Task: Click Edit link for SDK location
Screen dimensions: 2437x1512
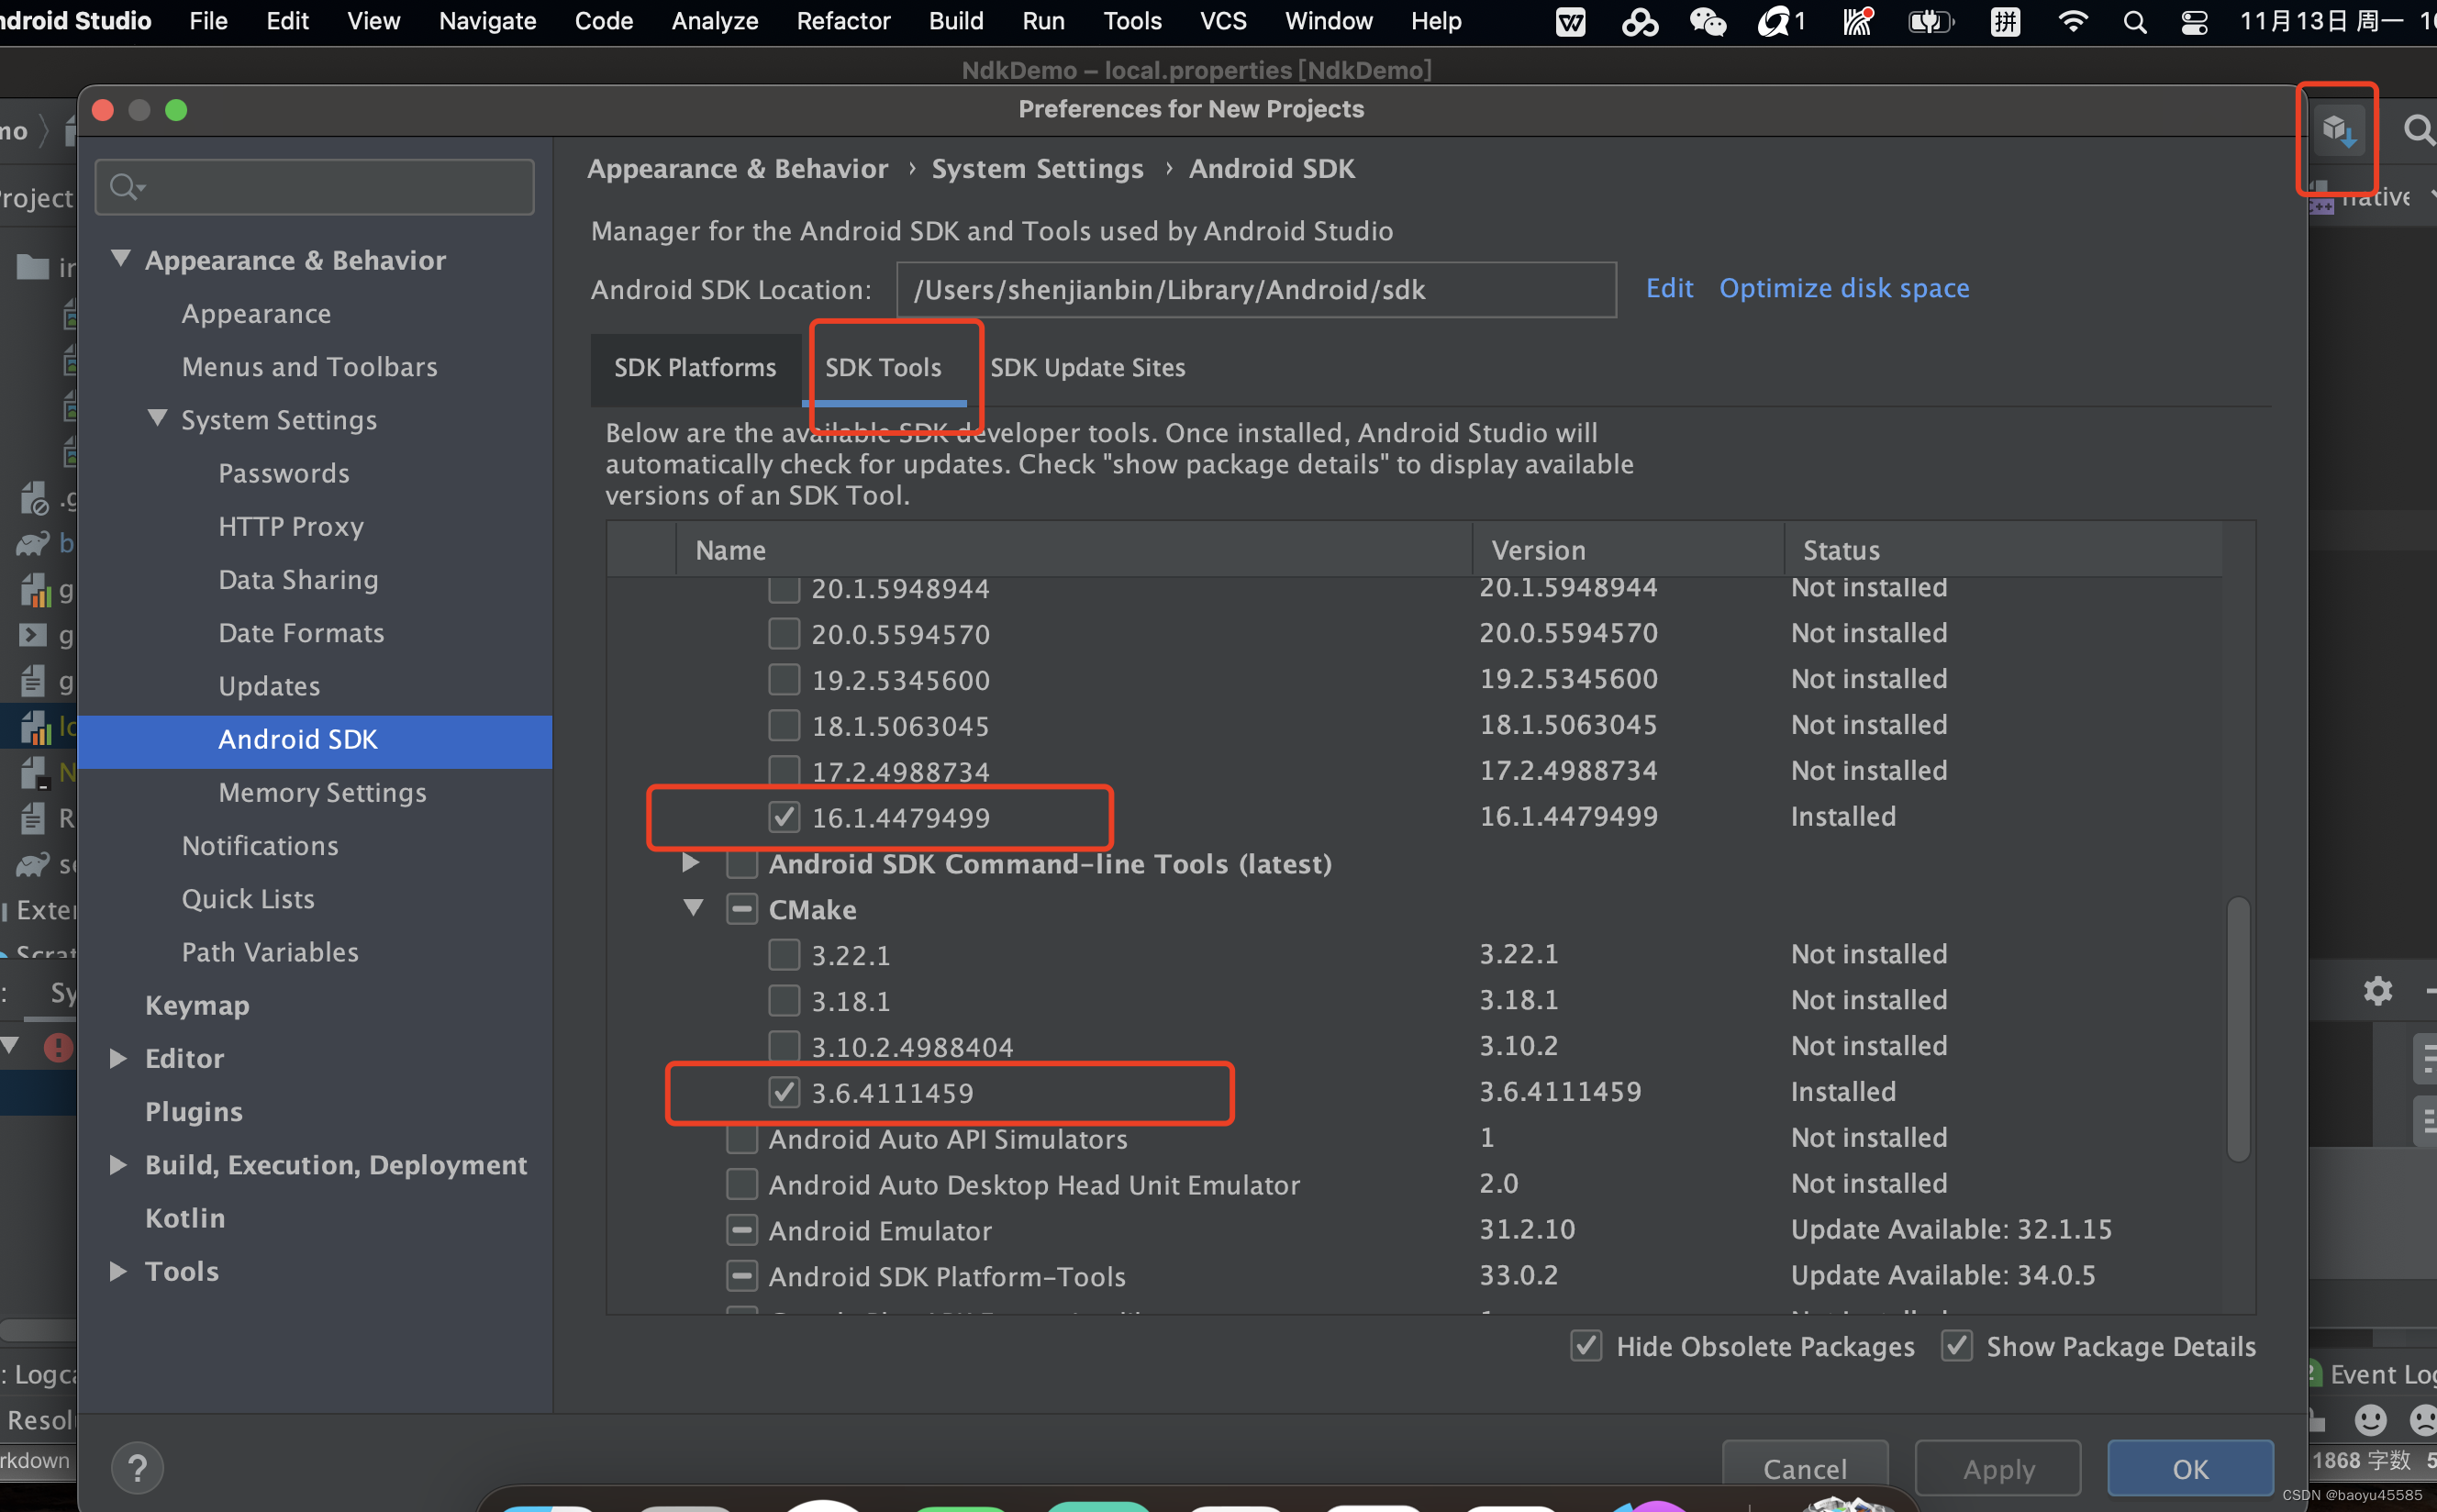Action: pos(1669,288)
